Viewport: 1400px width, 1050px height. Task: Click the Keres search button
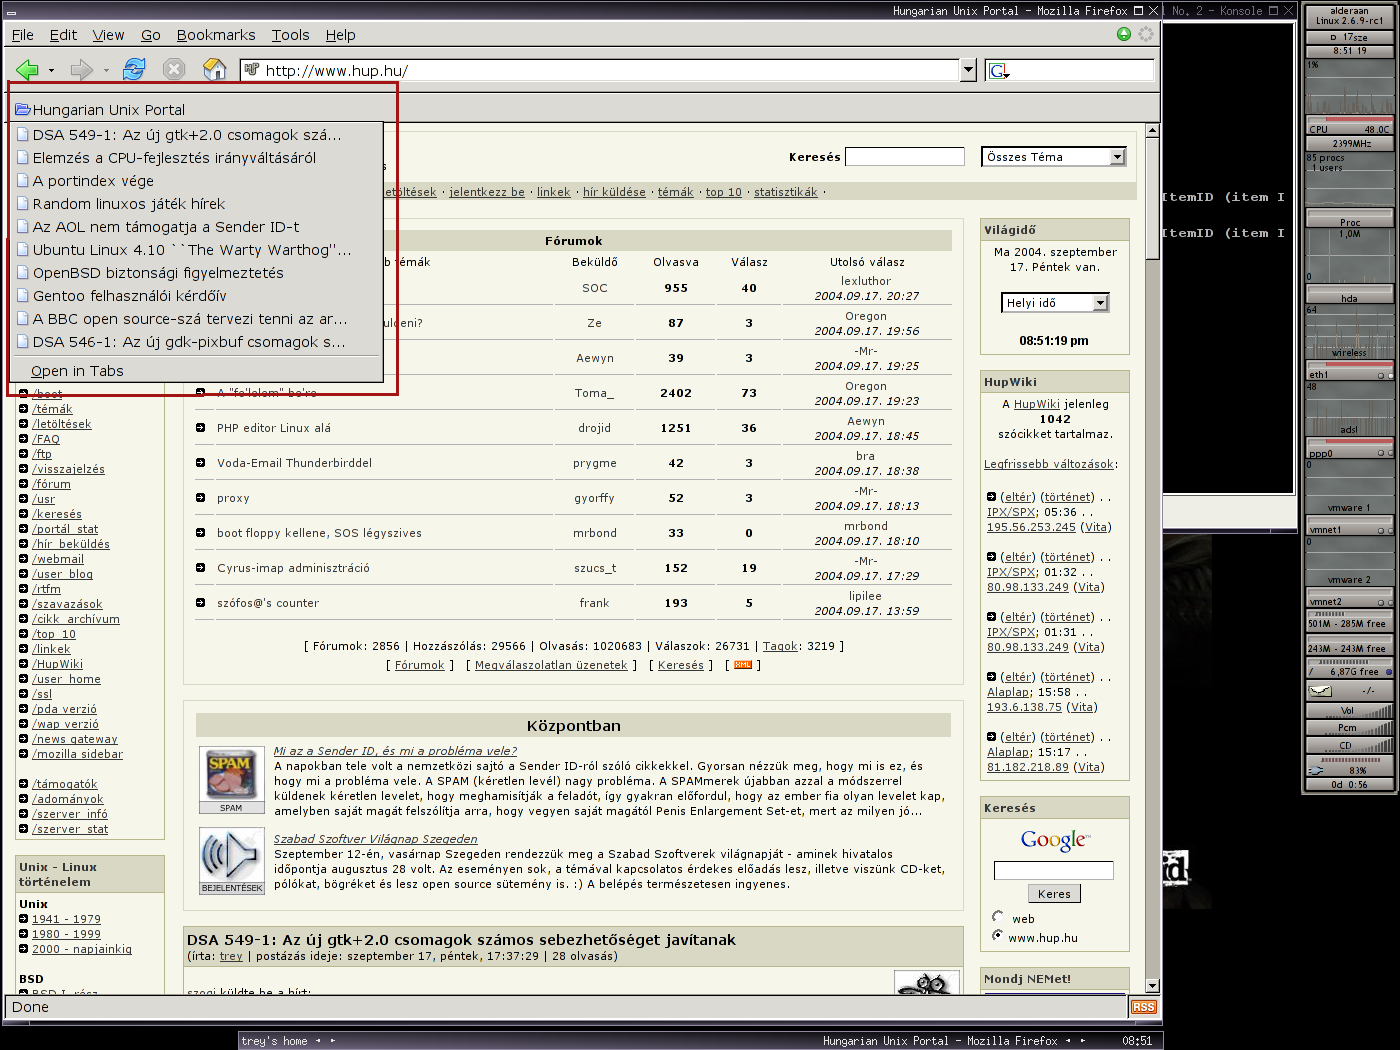pos(1054,894)
